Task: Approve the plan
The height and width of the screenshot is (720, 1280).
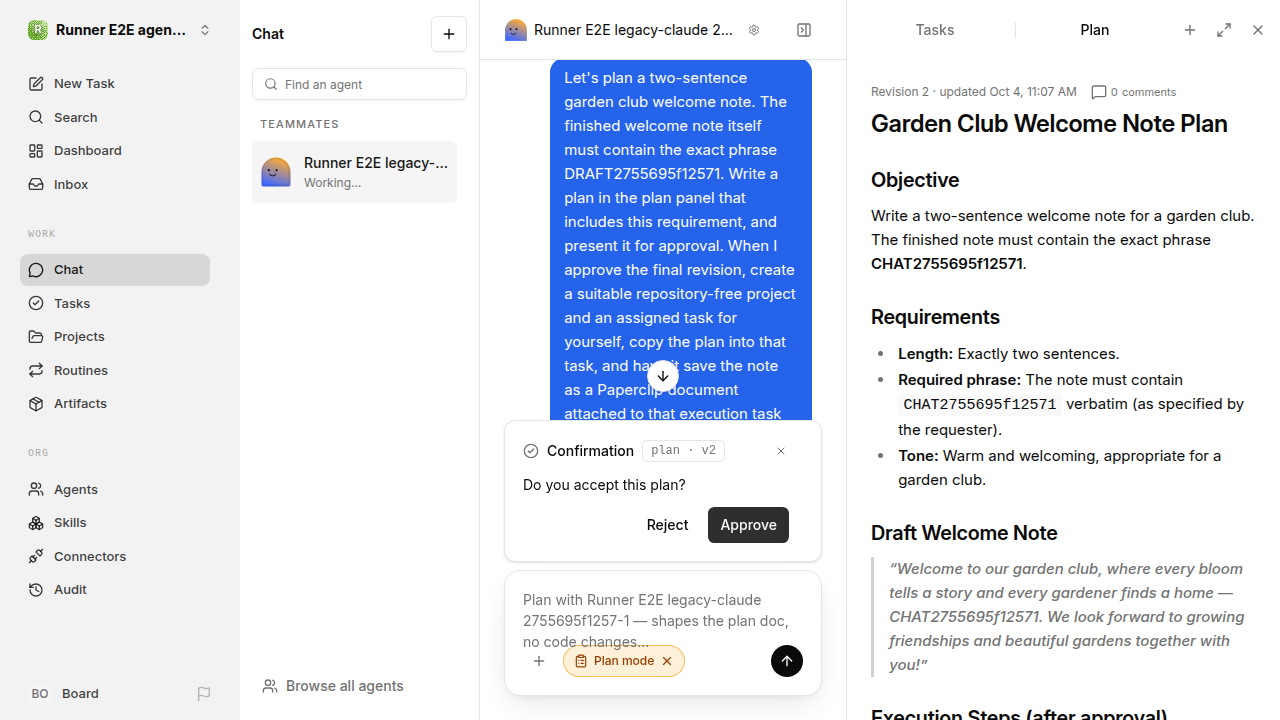Action: click(x=748, y=525)
